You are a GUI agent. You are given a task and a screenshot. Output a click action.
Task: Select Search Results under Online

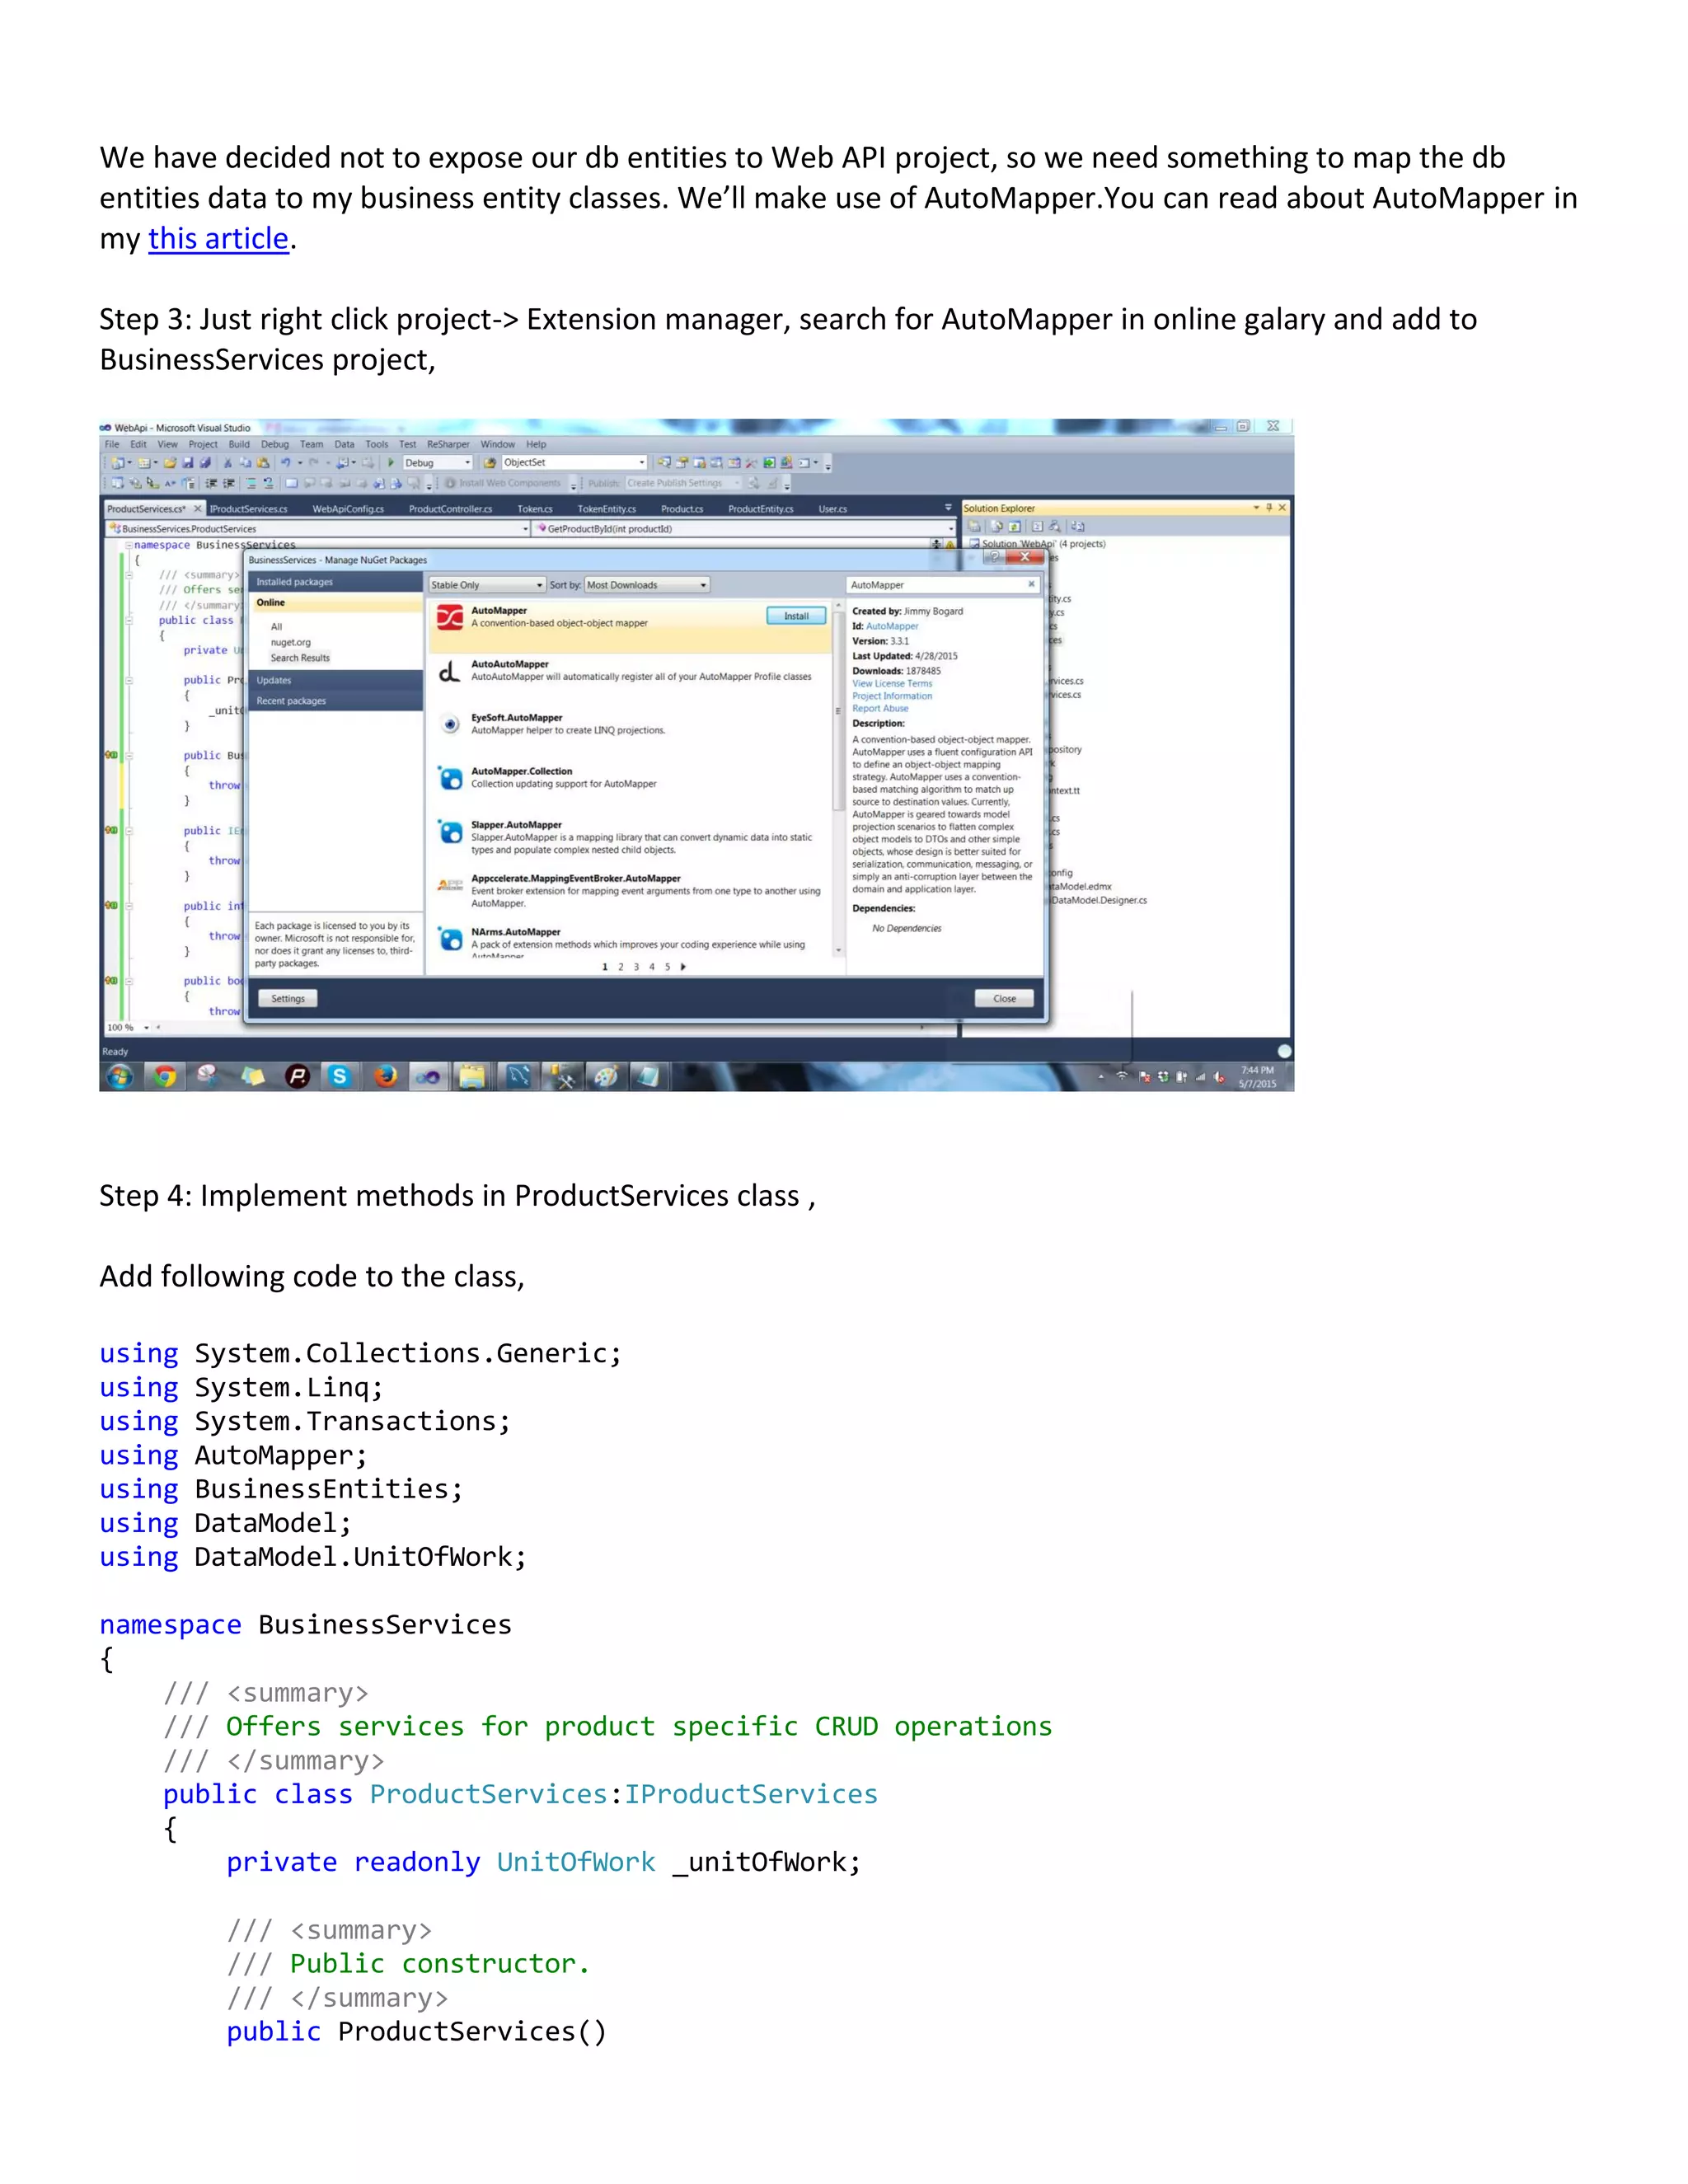pos(300,658)
